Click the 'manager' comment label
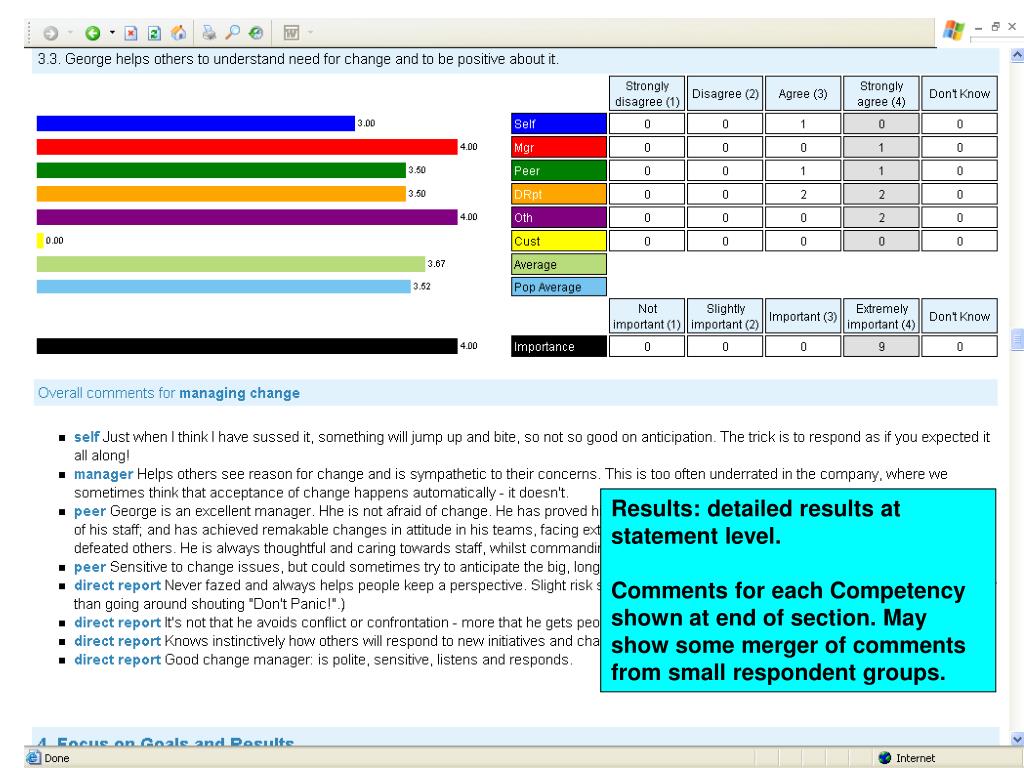 coord(103,474)
